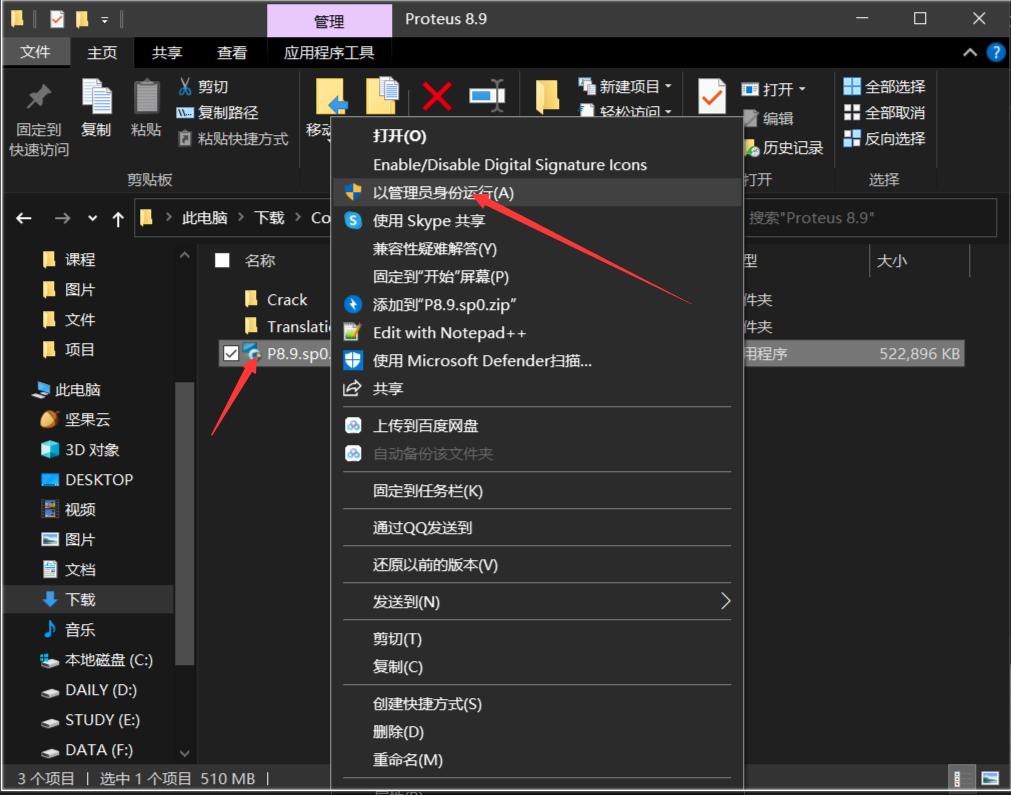Select 创建快捷方式(S)
The height and width of the screenshot is (795, 1011).
click(536, 704)
